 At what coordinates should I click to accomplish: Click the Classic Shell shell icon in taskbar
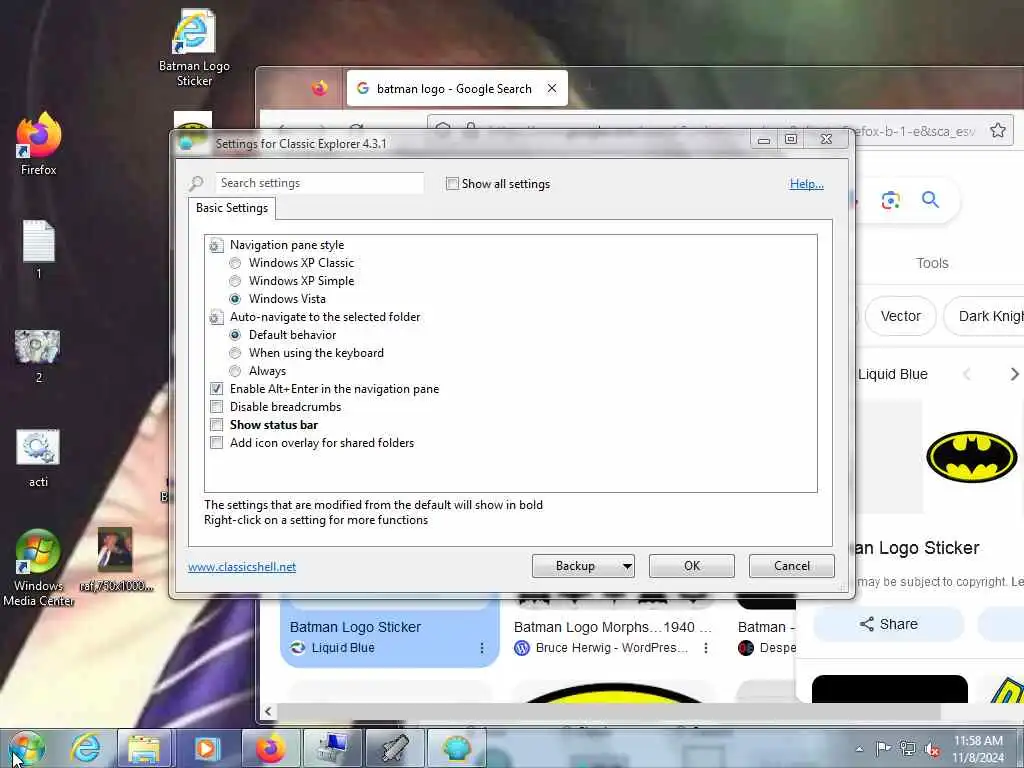point(456,748)
